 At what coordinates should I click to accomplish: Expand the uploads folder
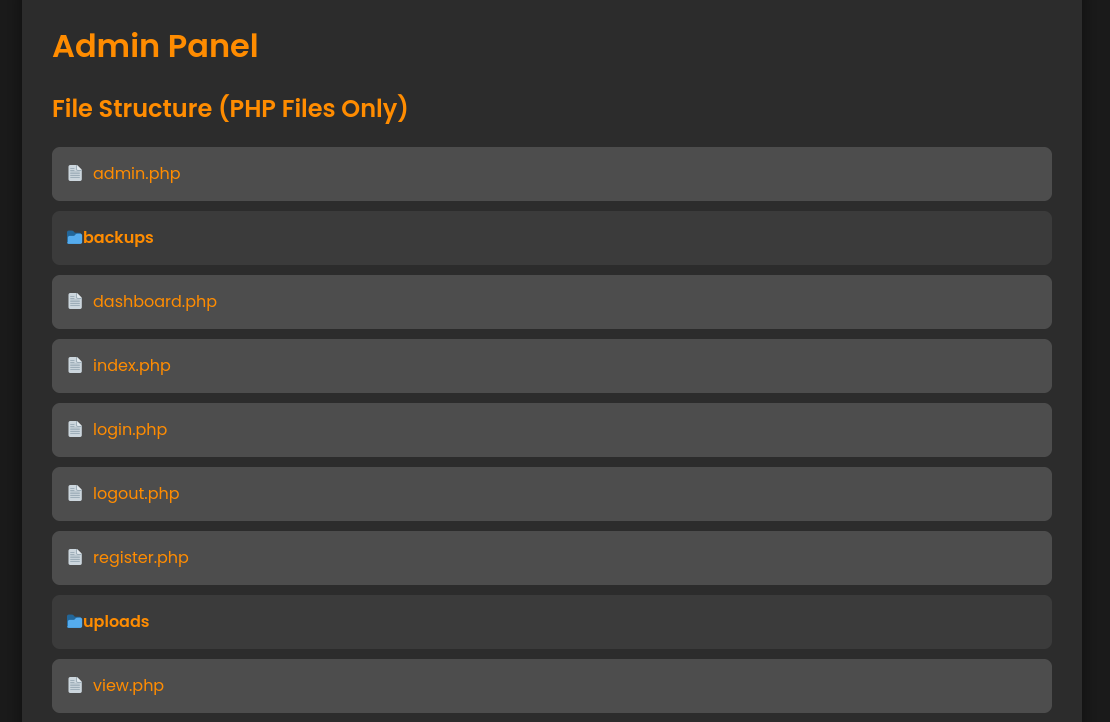click(x=116, y=621)
